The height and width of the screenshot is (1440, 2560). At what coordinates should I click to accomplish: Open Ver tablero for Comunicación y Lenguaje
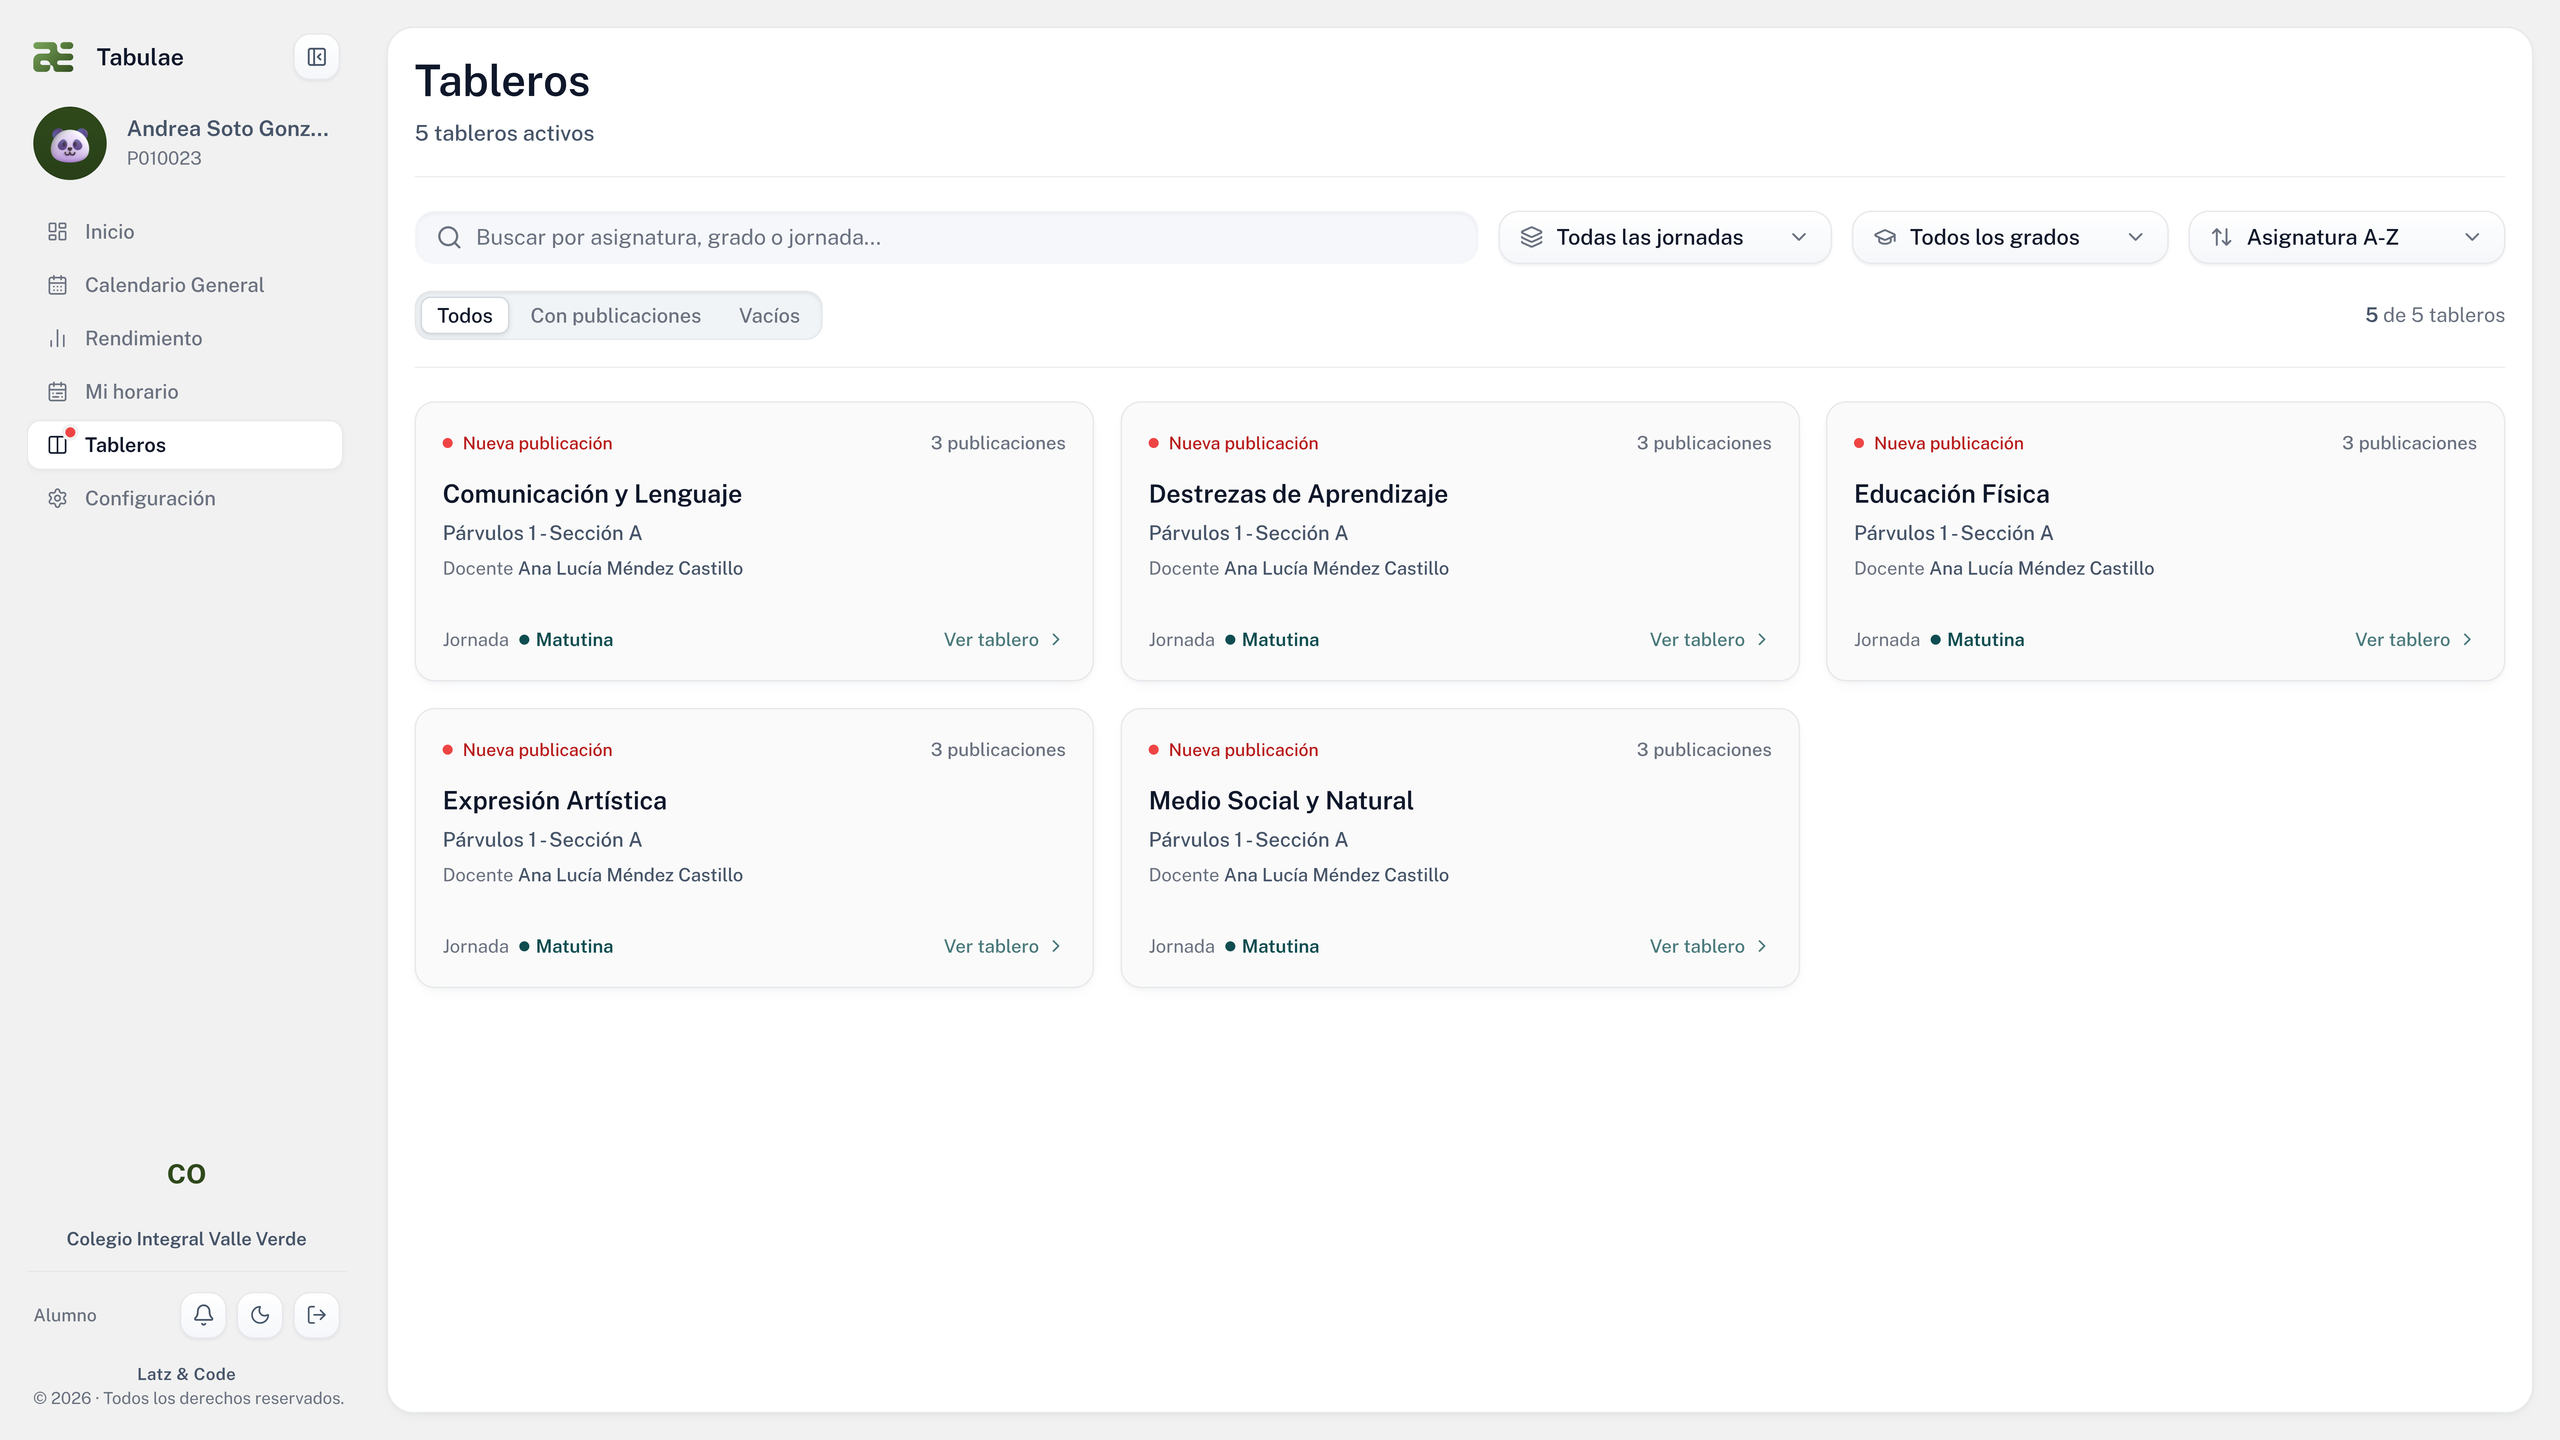pos(1003,640)
